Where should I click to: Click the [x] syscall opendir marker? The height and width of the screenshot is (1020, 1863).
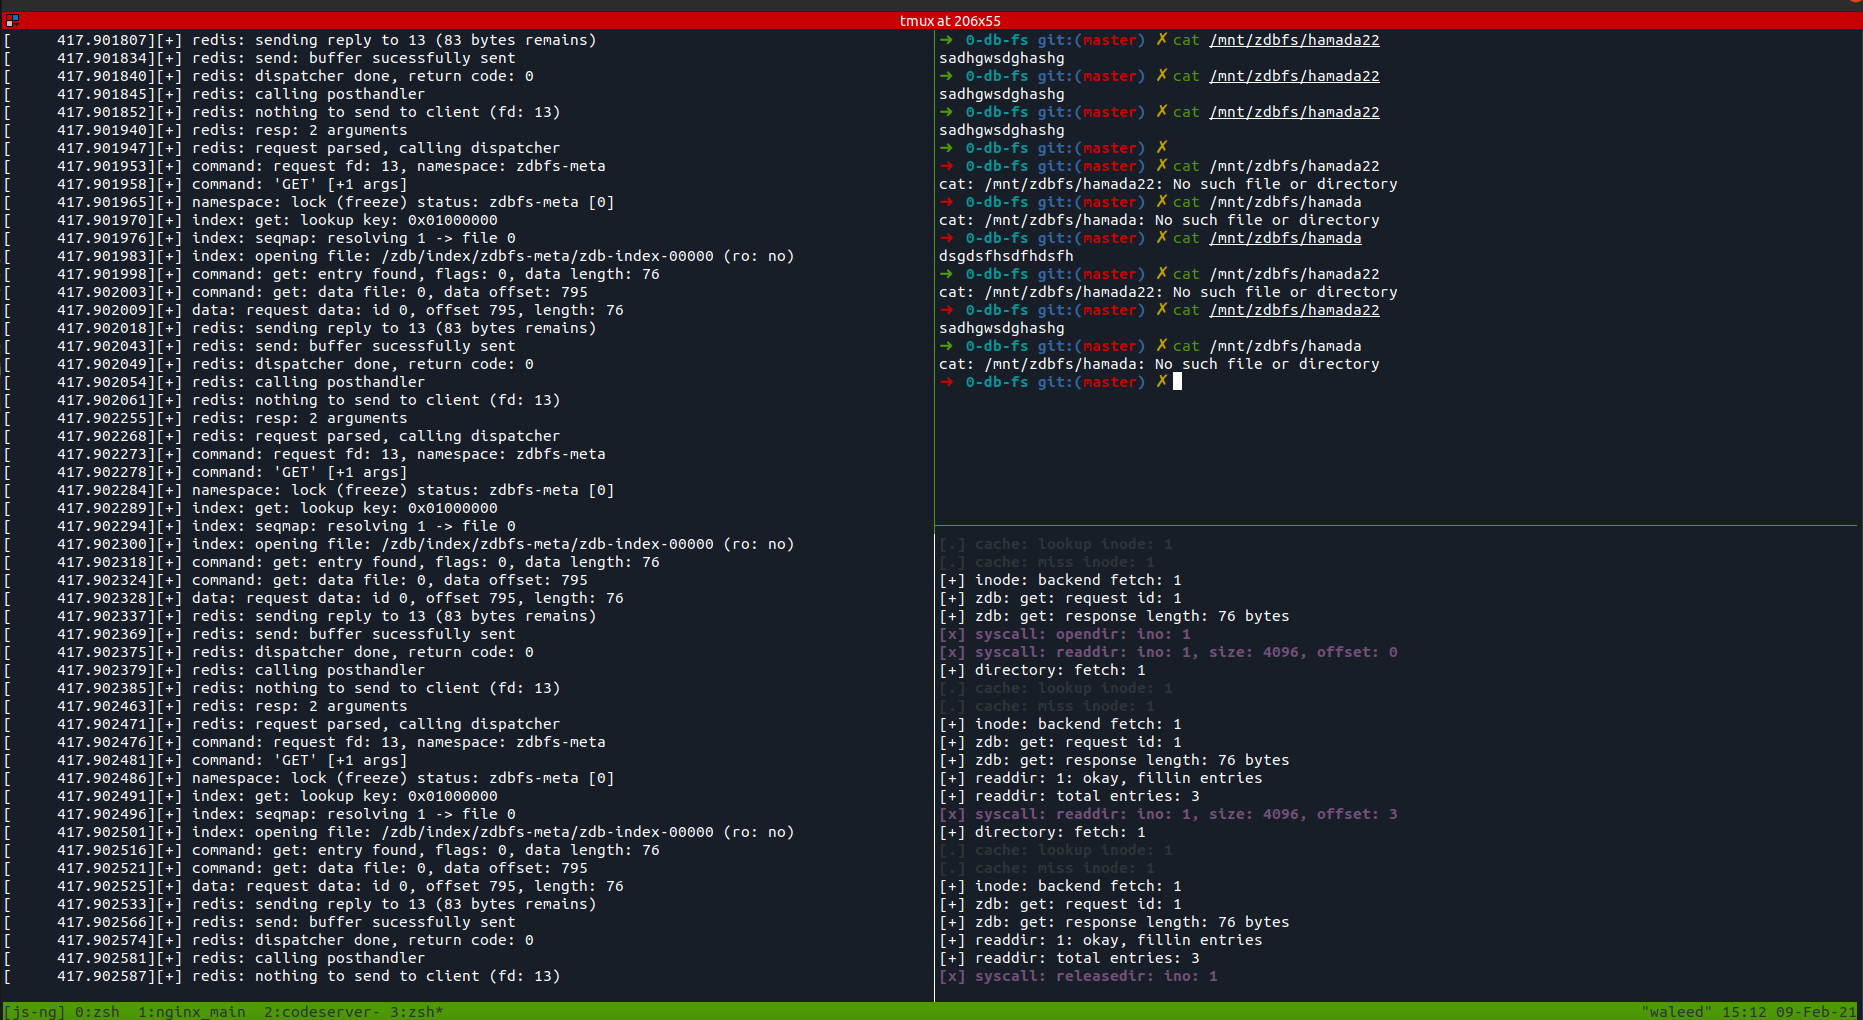click(x=952, y=634)
